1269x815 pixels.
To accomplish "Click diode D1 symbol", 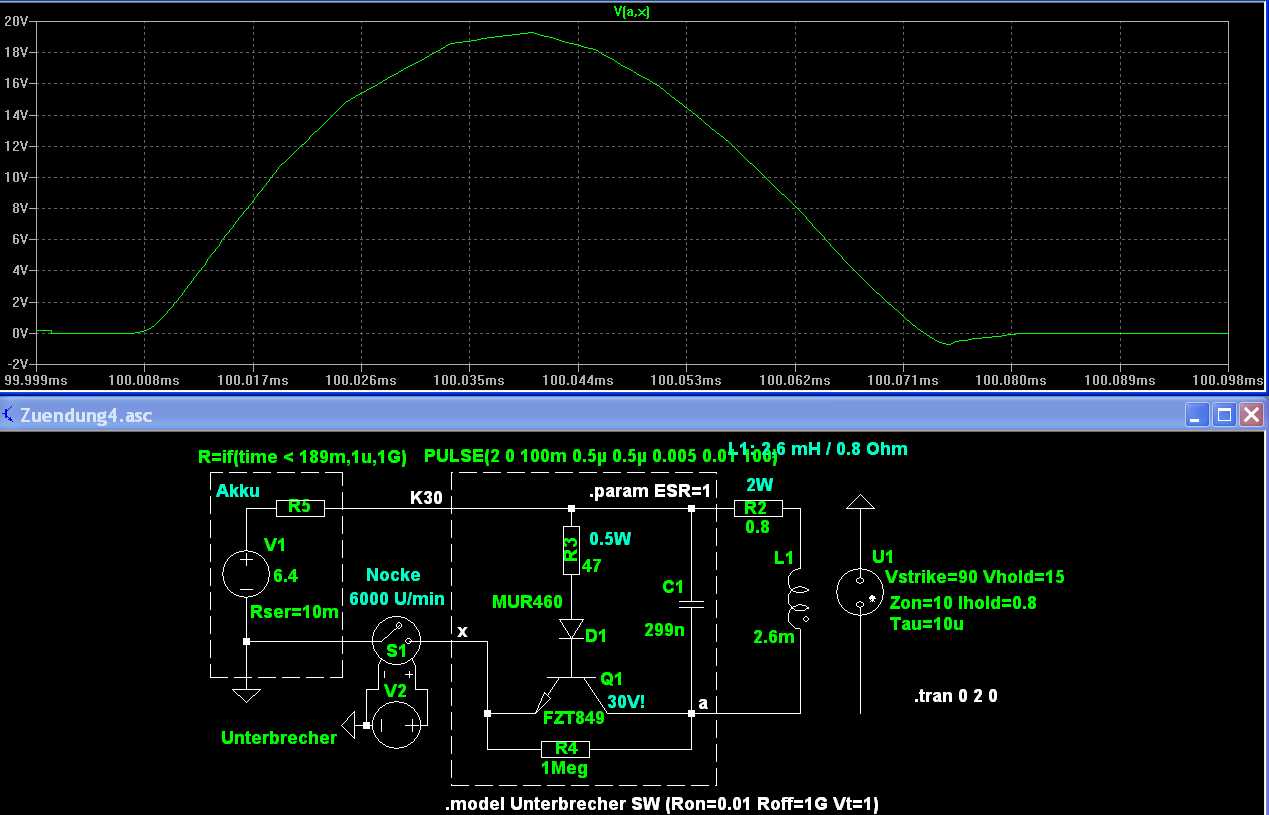I will [x=571, y=630].
